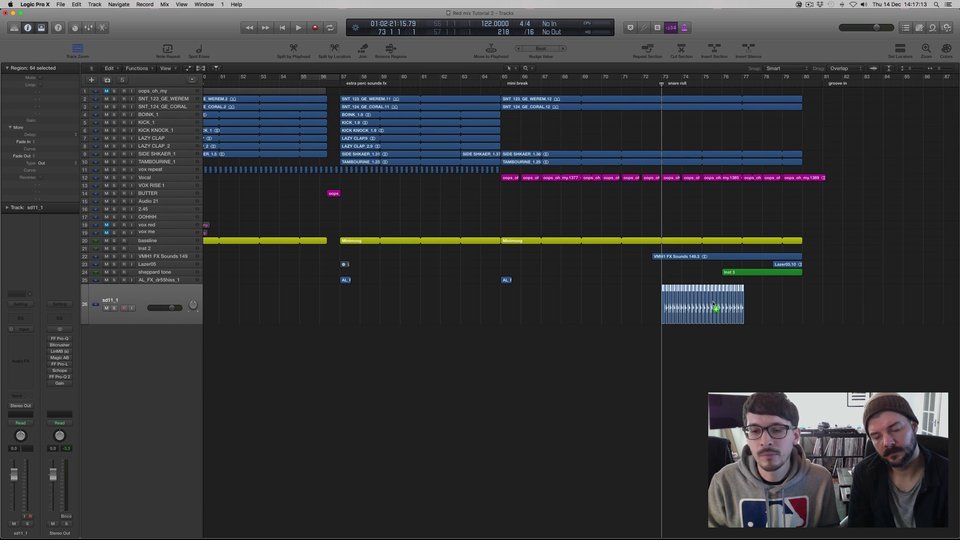Toggle record enable on sd11_1 track
Screen dimensions: 960x540
(x=124, y=308)
